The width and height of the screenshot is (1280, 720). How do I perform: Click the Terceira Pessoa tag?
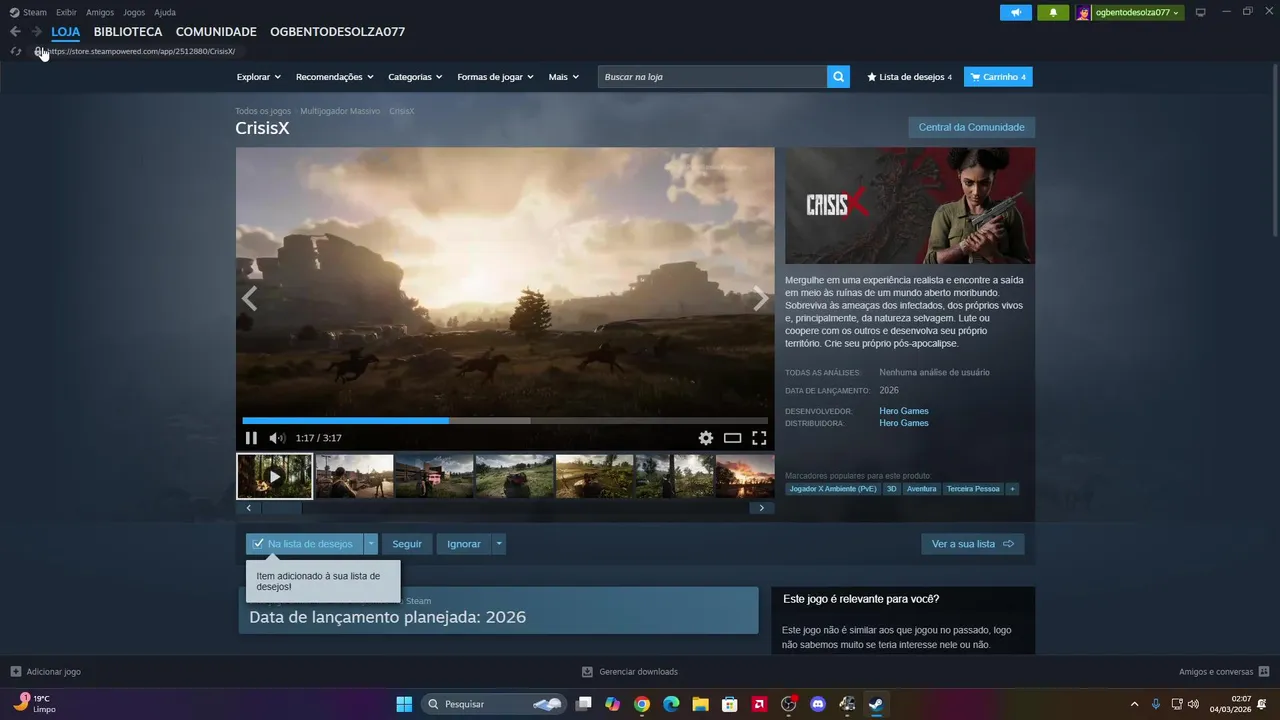[x=973, y=489]
